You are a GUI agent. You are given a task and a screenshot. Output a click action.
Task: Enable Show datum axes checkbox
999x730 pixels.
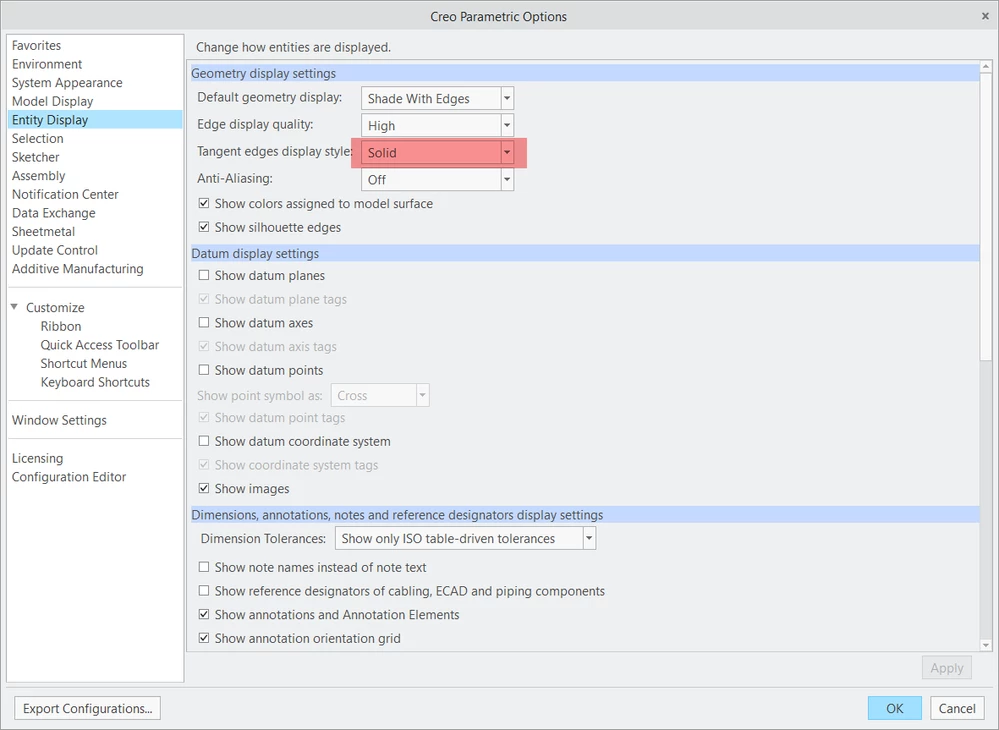(204, 323)
